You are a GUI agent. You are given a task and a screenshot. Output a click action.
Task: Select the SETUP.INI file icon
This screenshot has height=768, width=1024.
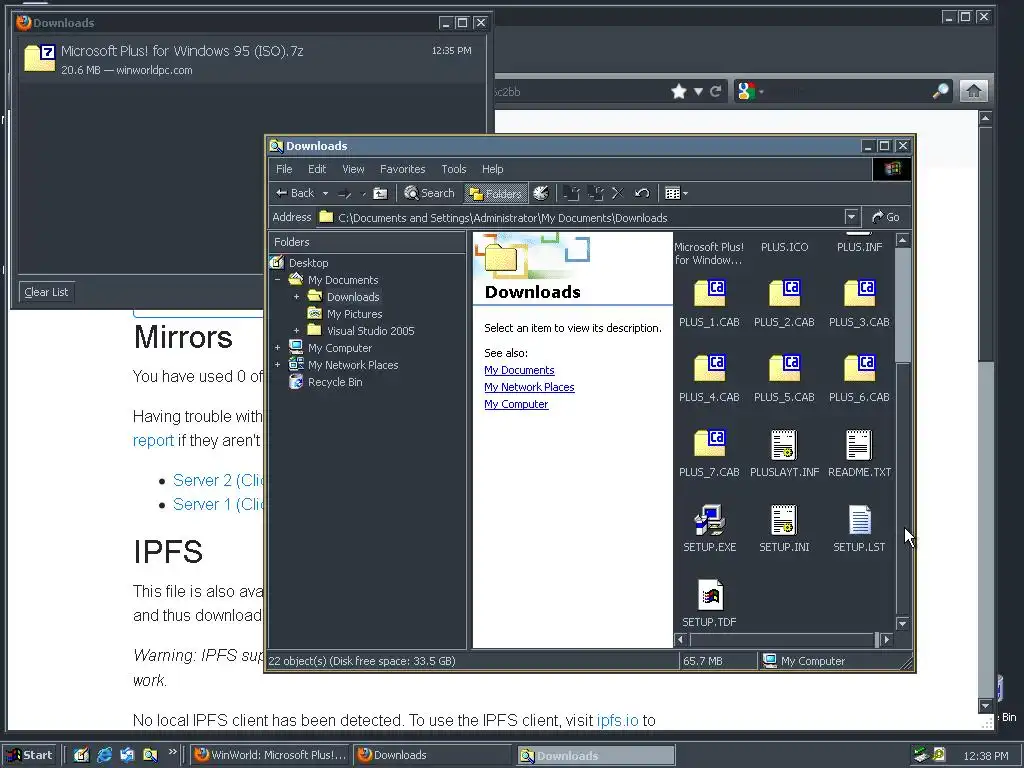(x=784, y=520)
